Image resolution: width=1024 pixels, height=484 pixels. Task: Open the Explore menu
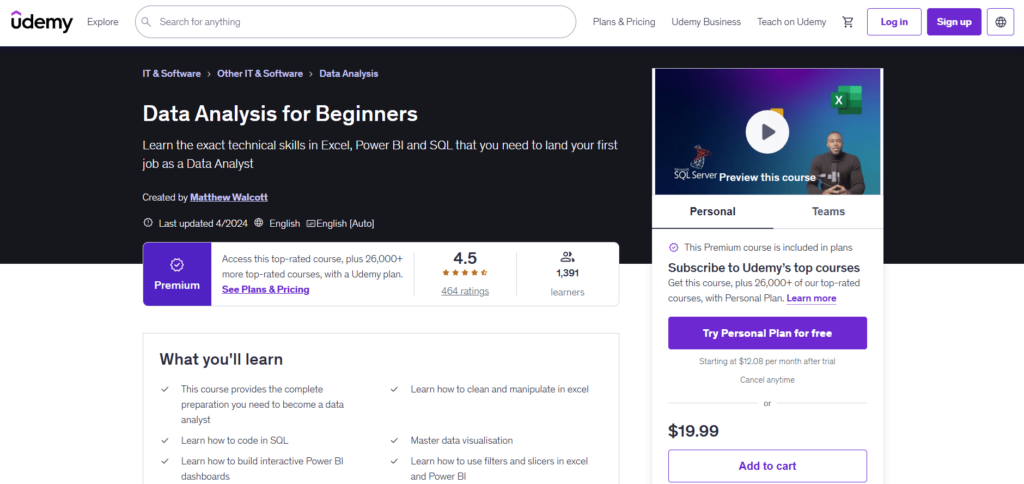(x=102, y=22)
